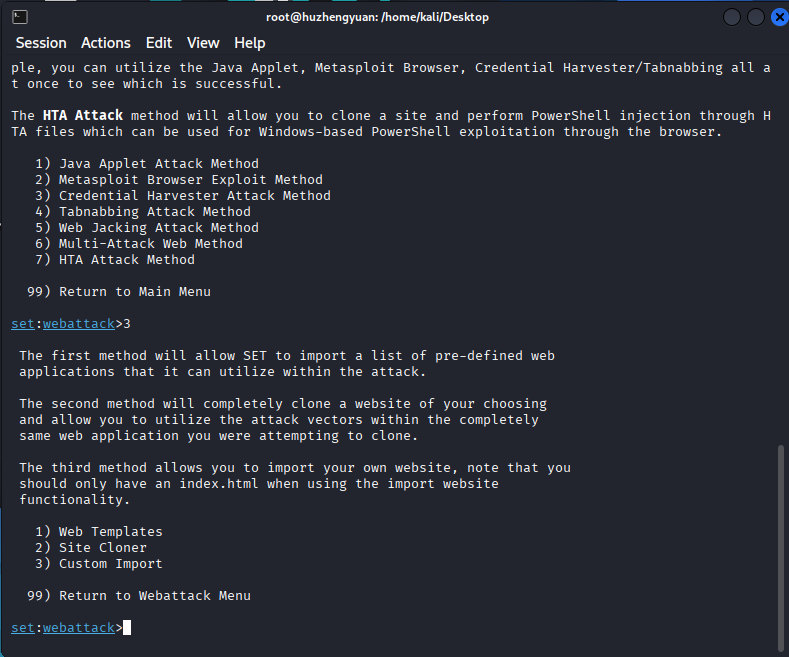This screenshot has height=657, width=789.
Task: Open the View menu
Action: click(x=203, y=43)
